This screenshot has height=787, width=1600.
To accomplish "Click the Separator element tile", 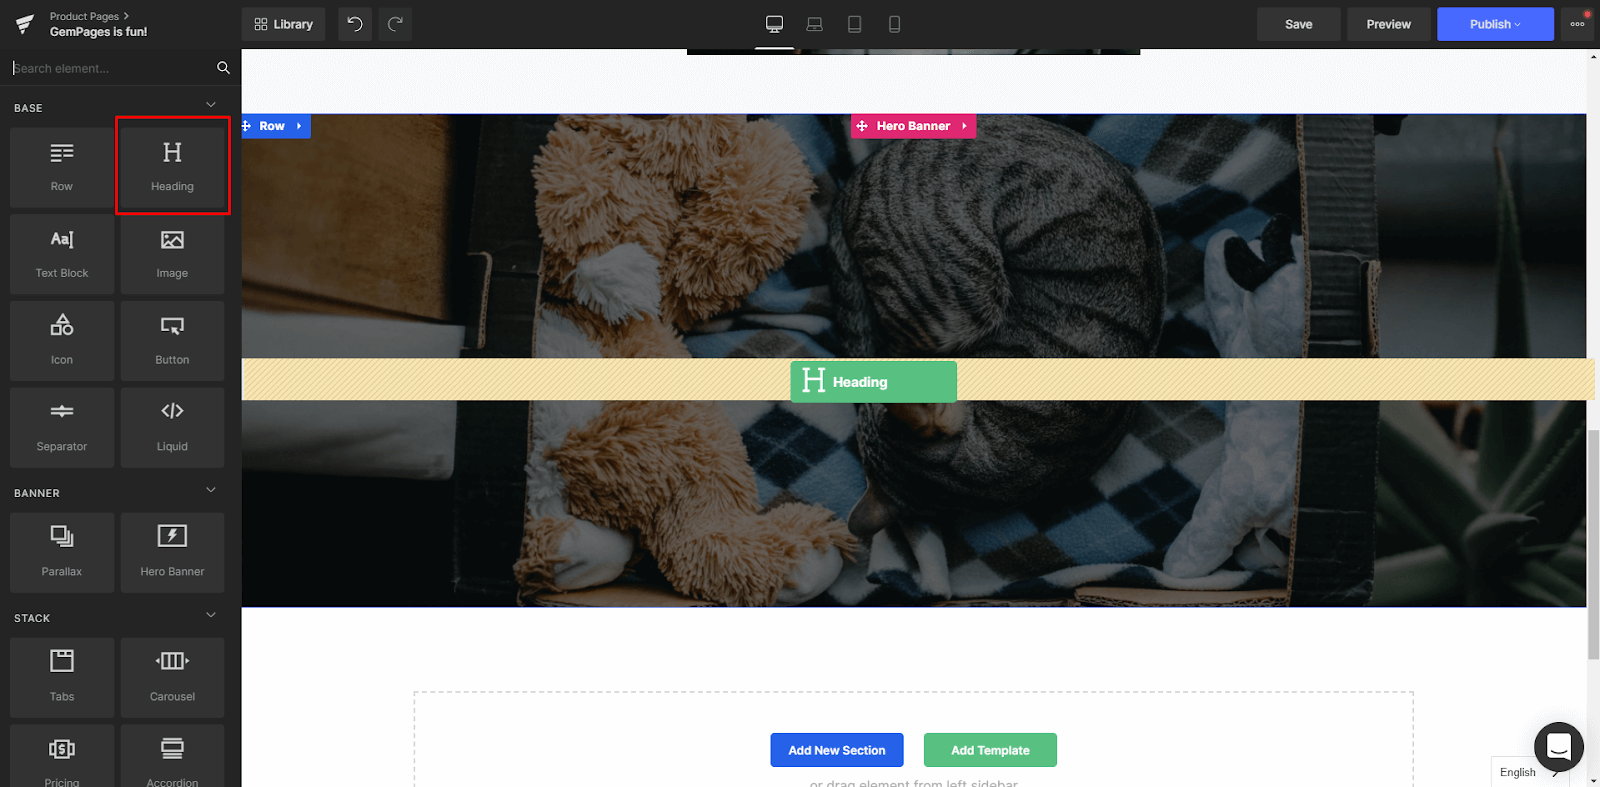I will point(62,427).
